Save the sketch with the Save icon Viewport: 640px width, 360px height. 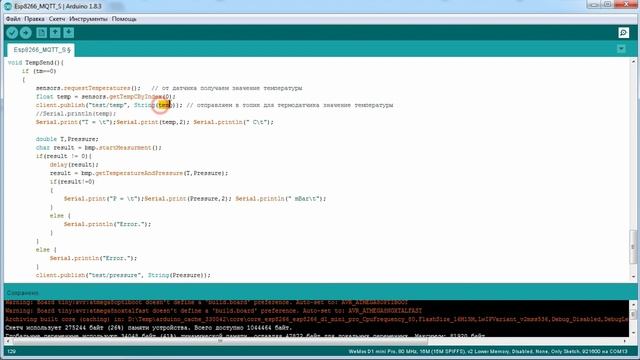coord(69,33)
